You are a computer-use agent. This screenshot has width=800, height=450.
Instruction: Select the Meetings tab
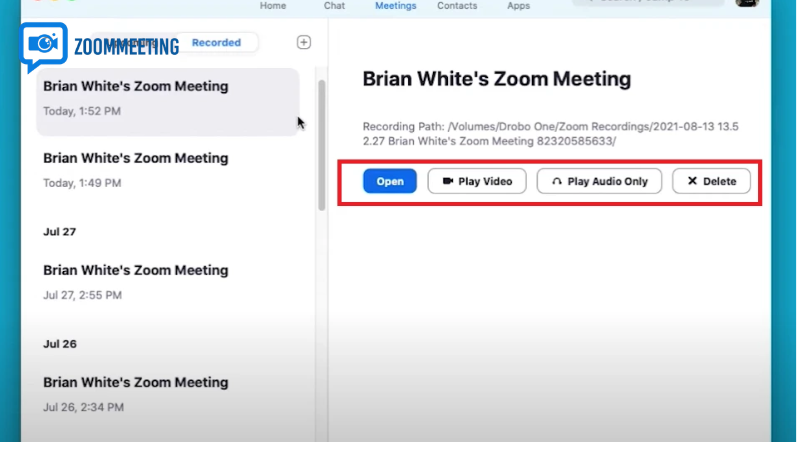pos(395,6)
